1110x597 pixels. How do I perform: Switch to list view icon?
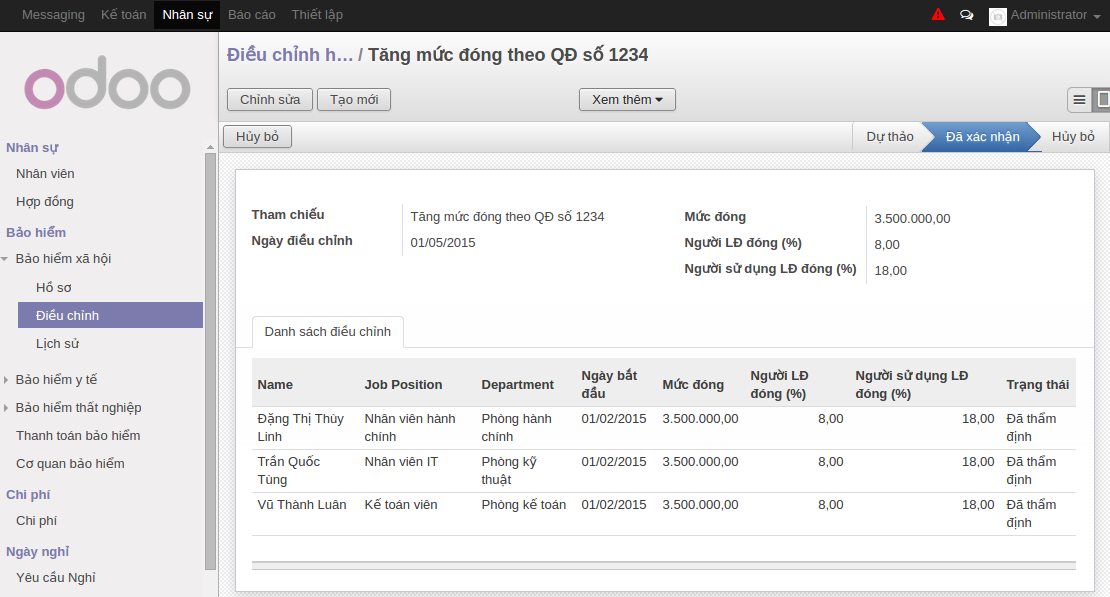pos(1079,100)
